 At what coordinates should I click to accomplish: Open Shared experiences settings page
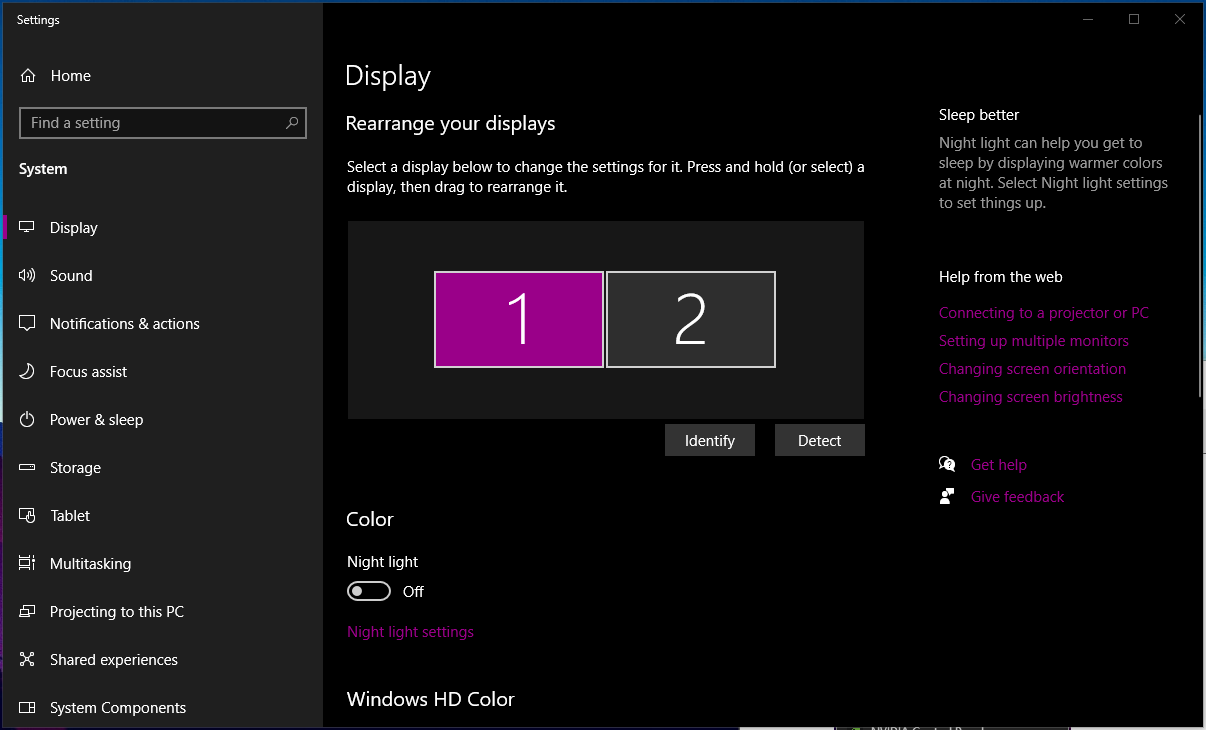(x=114, y=660)
